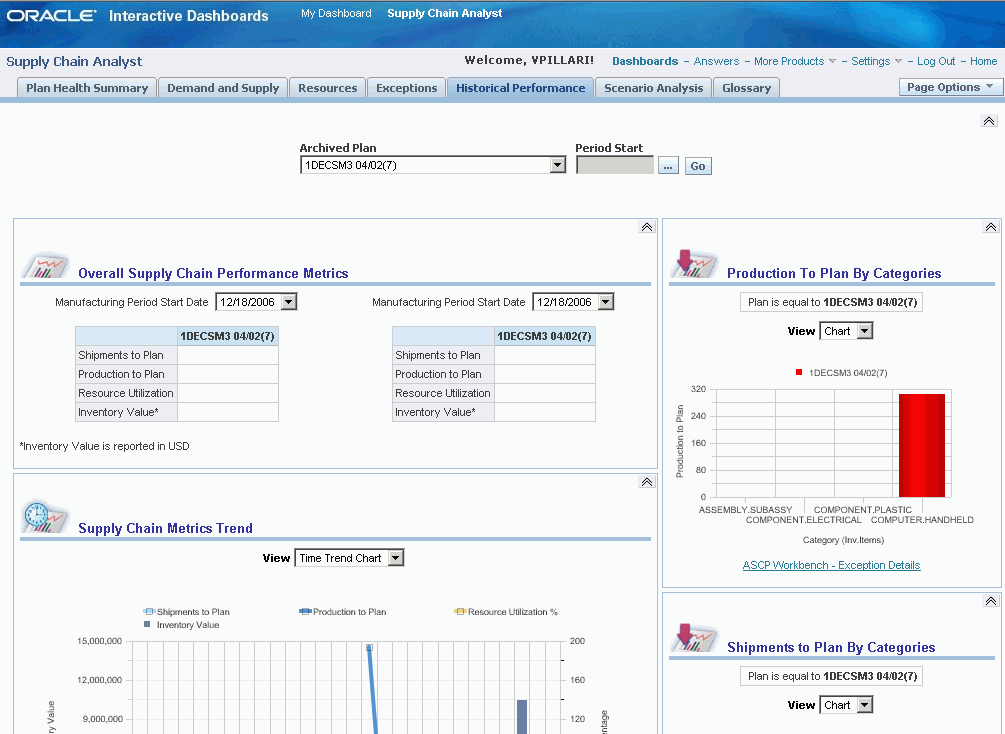This screenshot has width=1005, height=734.
Task: Open the first Manufacturing Period Start Date dropdown
Action: [x=289, y=302]
